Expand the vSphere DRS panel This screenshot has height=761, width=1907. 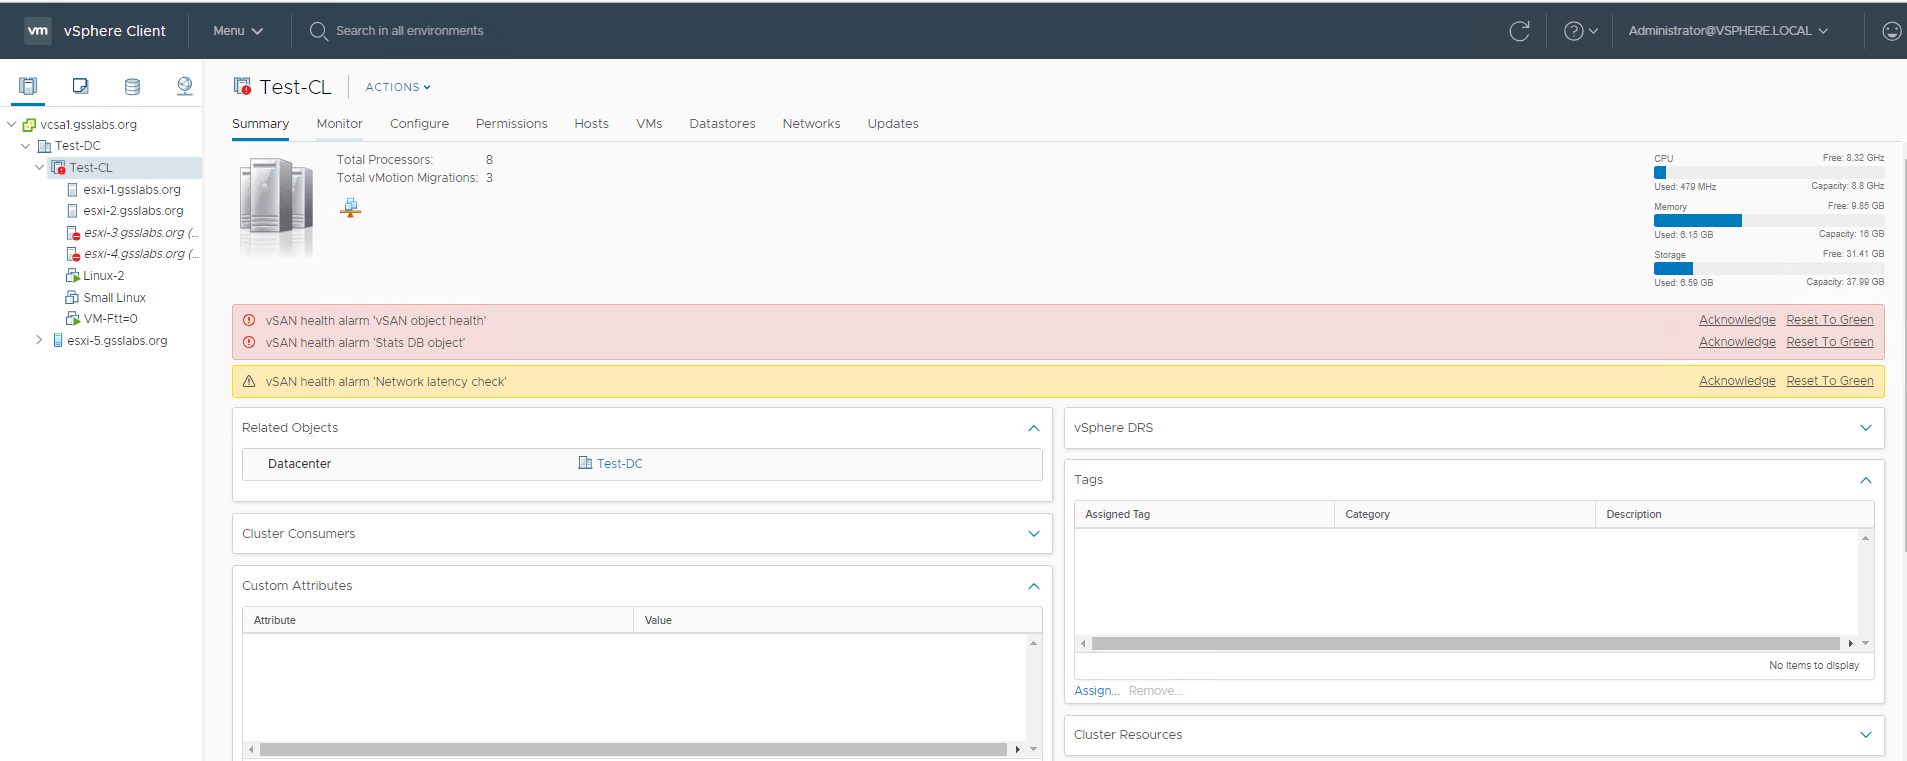pos(1865,428)
